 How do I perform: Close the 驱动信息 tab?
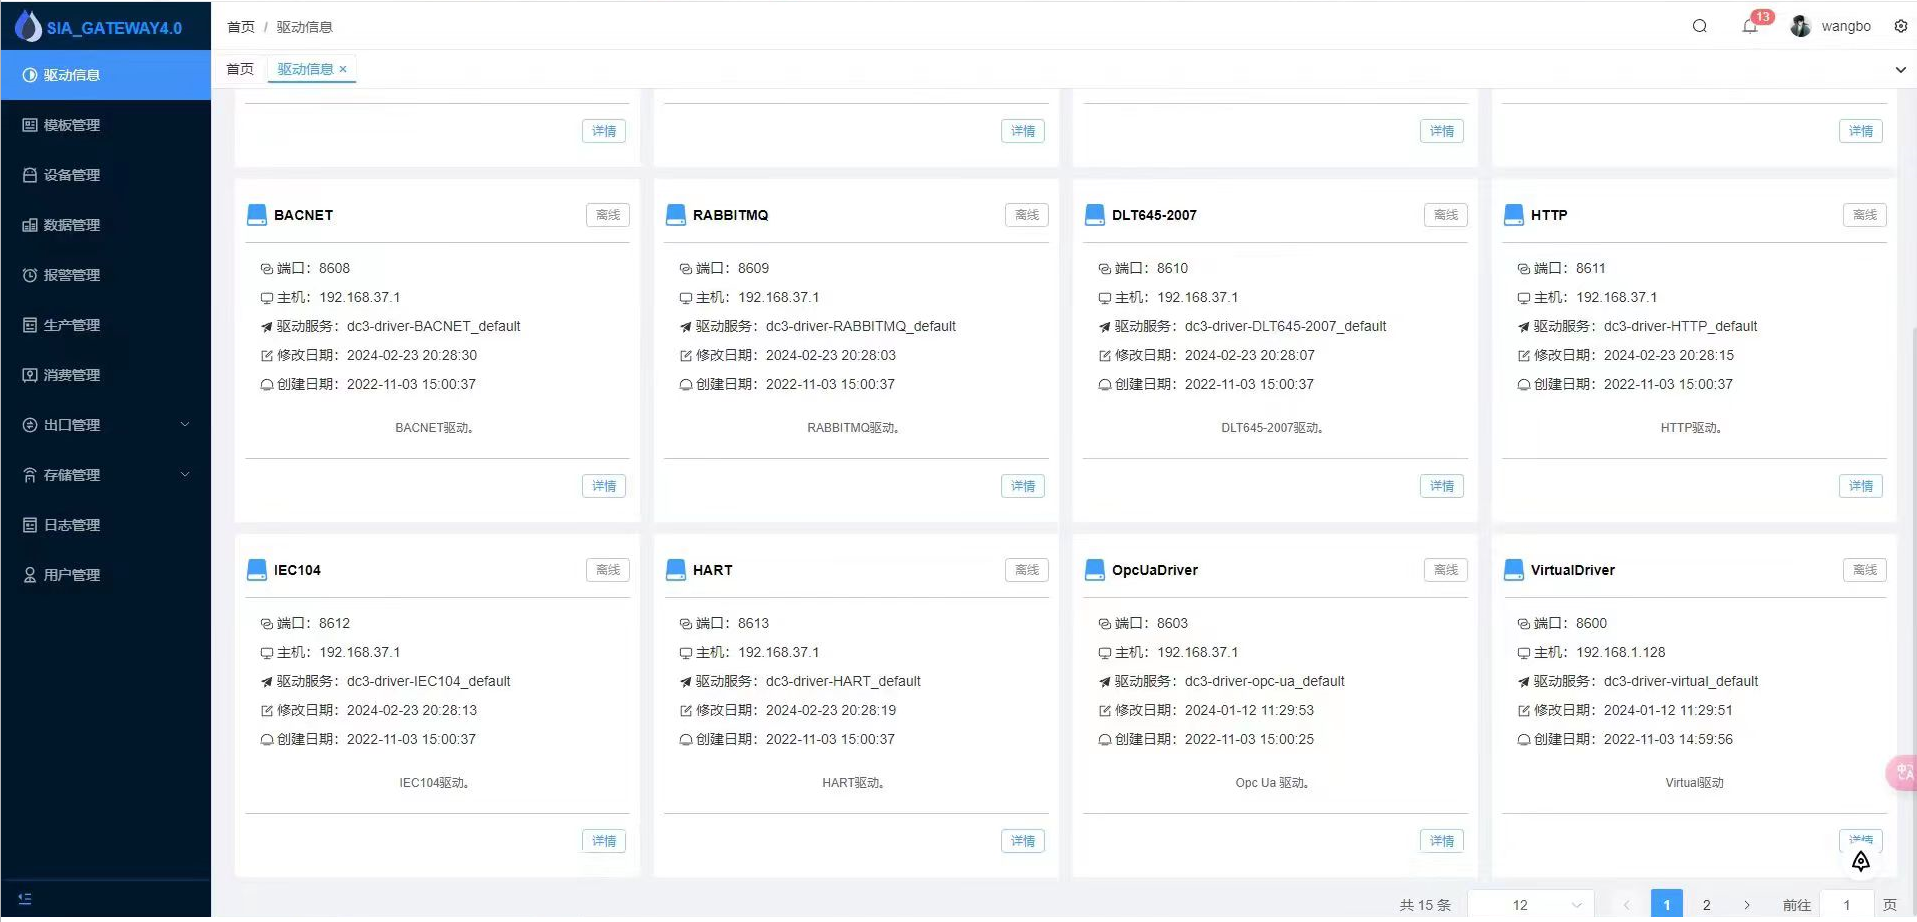[x=343, y=69]
